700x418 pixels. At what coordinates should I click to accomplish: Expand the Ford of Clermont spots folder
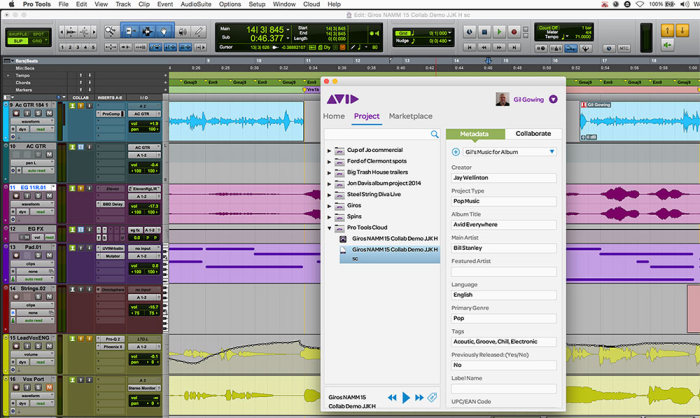(329, 162)
